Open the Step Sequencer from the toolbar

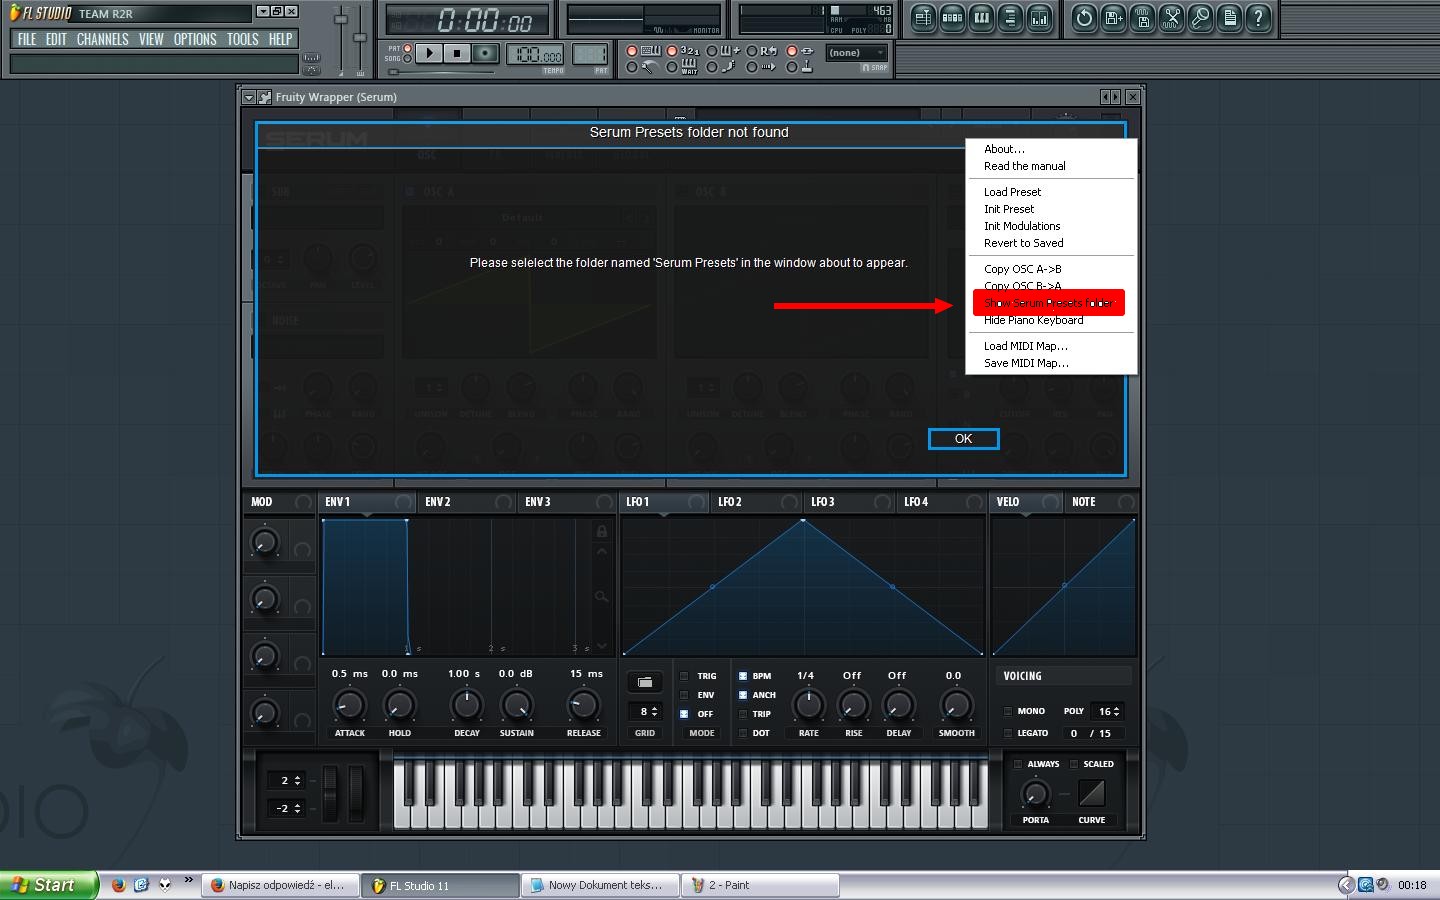click(x=952, y=18)
